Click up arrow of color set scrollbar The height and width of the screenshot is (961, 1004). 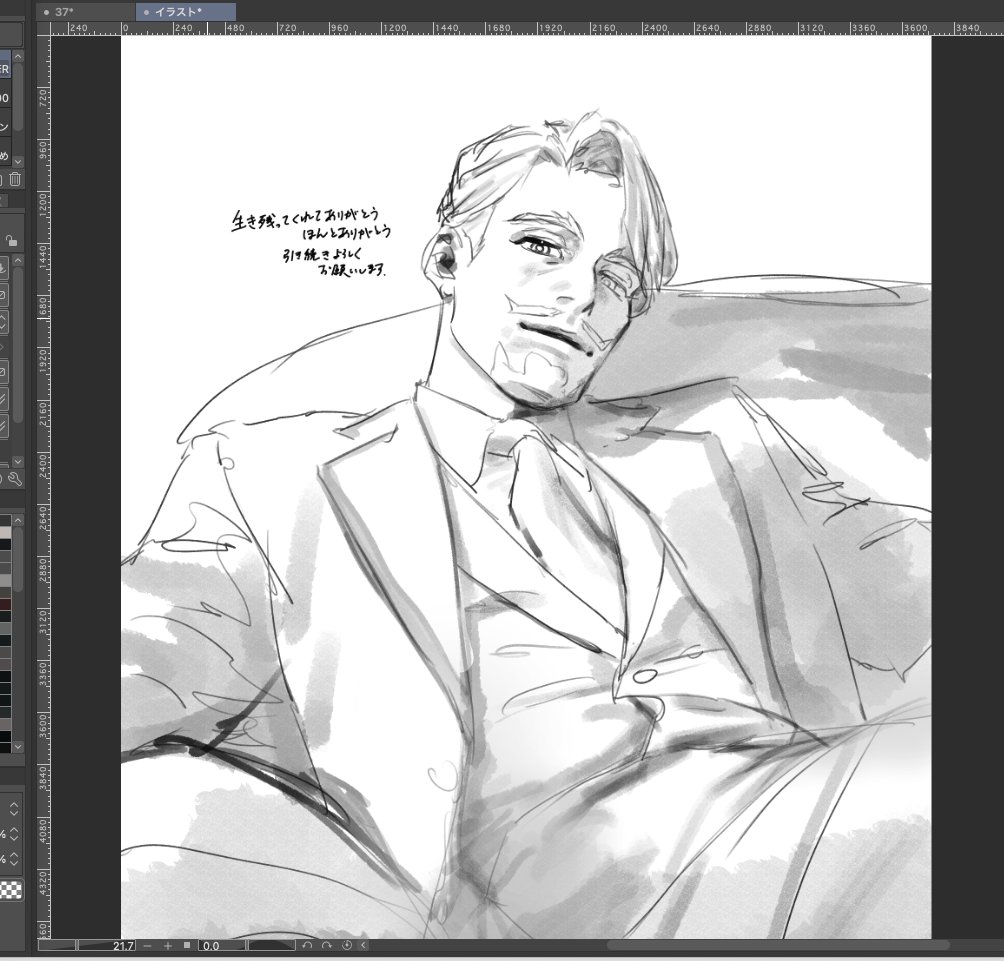18,521
